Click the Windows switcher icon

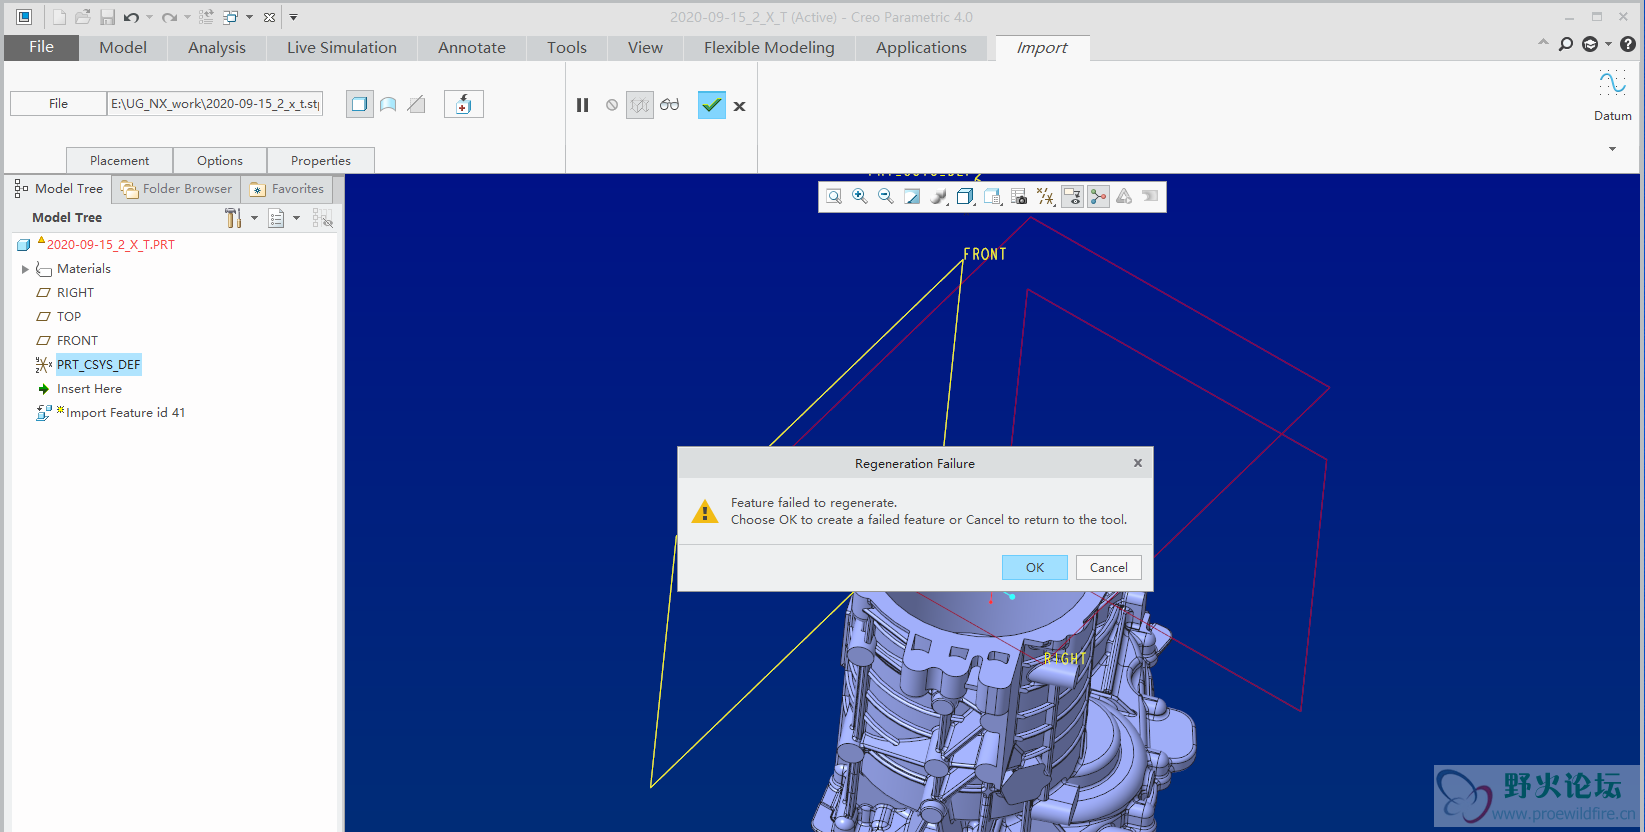click(230, 17)
